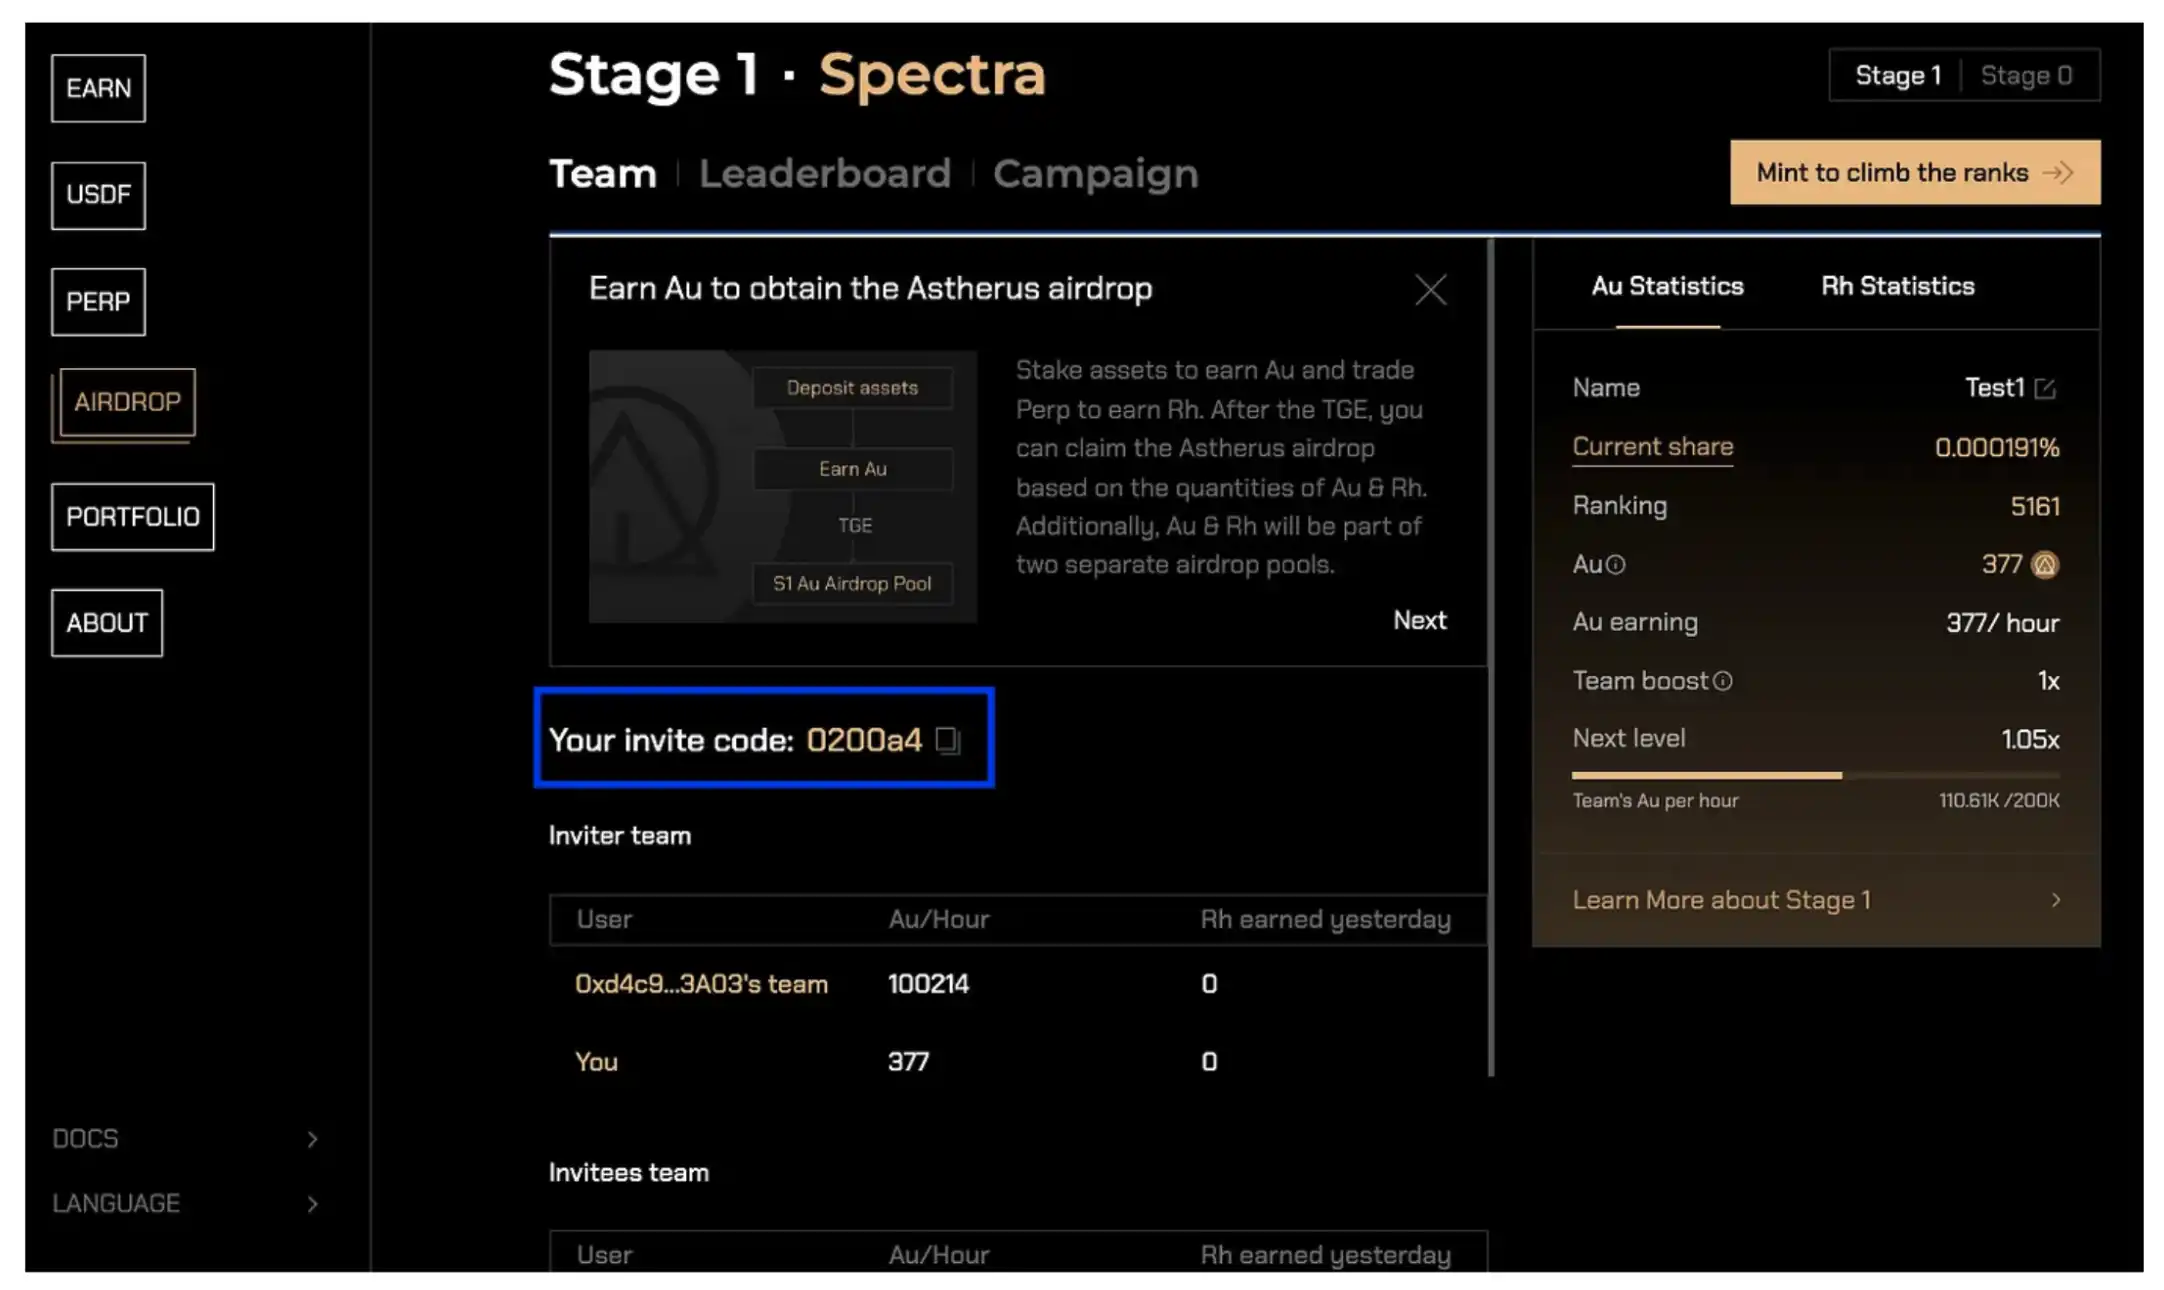Open 0xd4c9...3A03's team link
The image size is (2164, 1290).
coord(701,984)
